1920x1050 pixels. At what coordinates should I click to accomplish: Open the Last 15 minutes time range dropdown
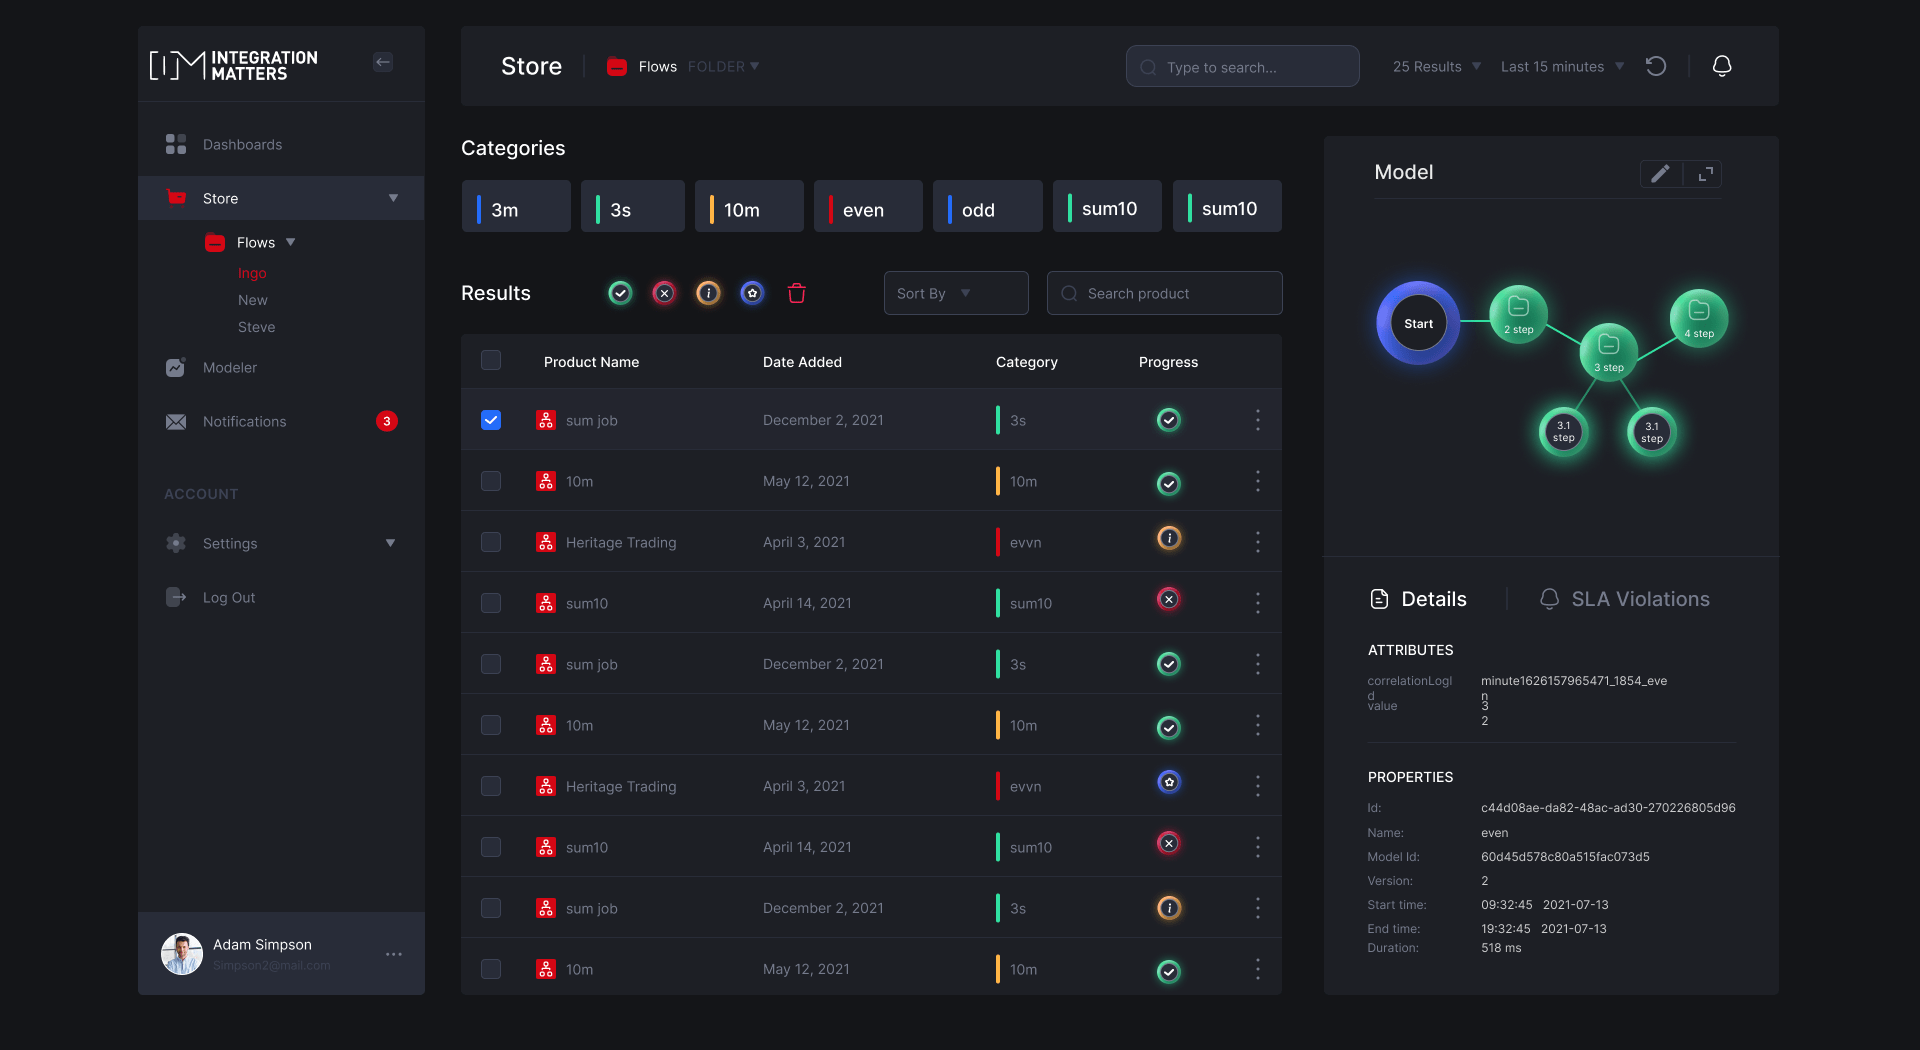coord(1560,66)
